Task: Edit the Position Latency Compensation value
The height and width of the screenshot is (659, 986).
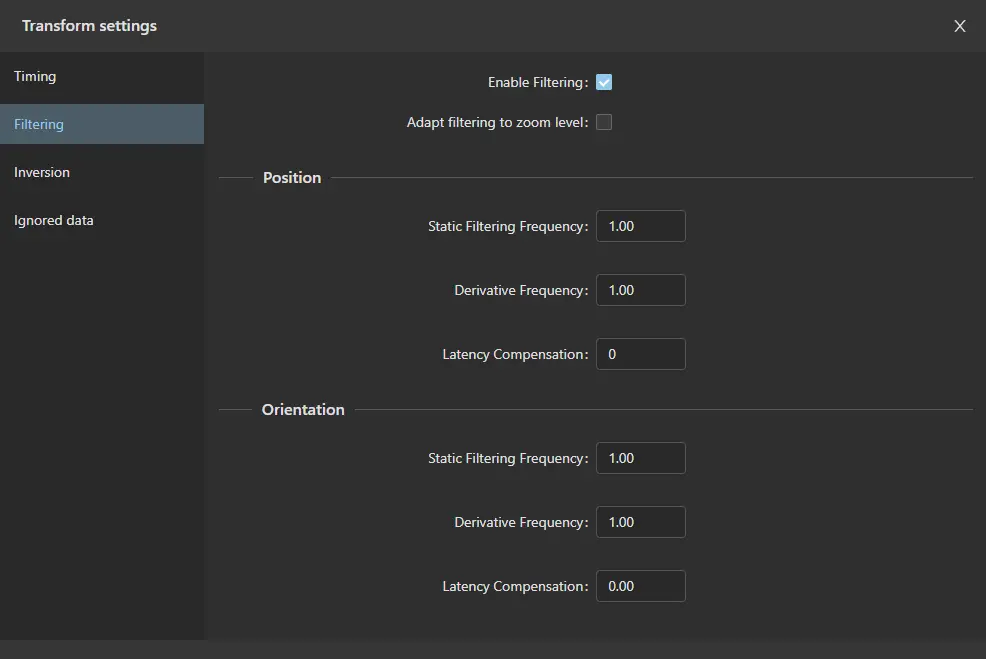Action: point(640,354)
